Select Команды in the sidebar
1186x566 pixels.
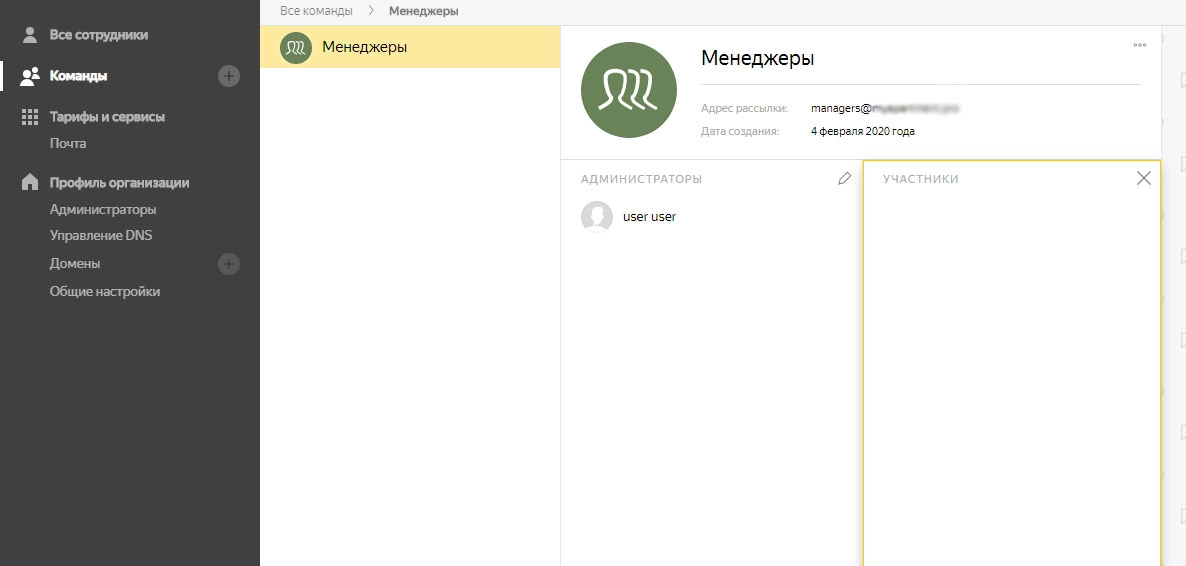pyautogui.click(x=79, y=76)
